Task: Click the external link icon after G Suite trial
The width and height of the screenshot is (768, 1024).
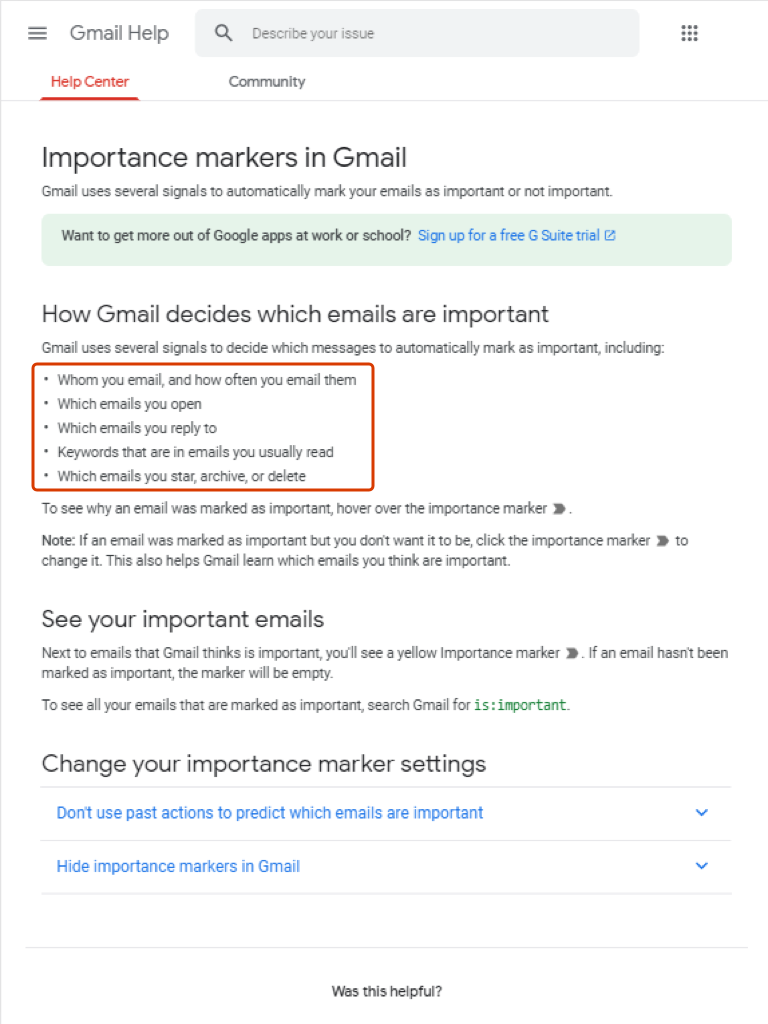Action: click(610, 236)
